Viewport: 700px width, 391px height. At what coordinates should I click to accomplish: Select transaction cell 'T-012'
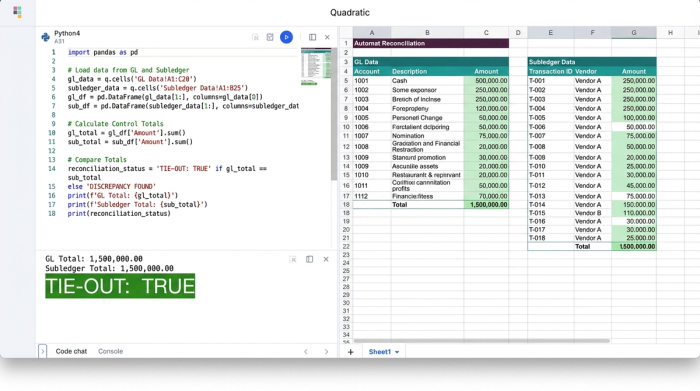[550, 186]
